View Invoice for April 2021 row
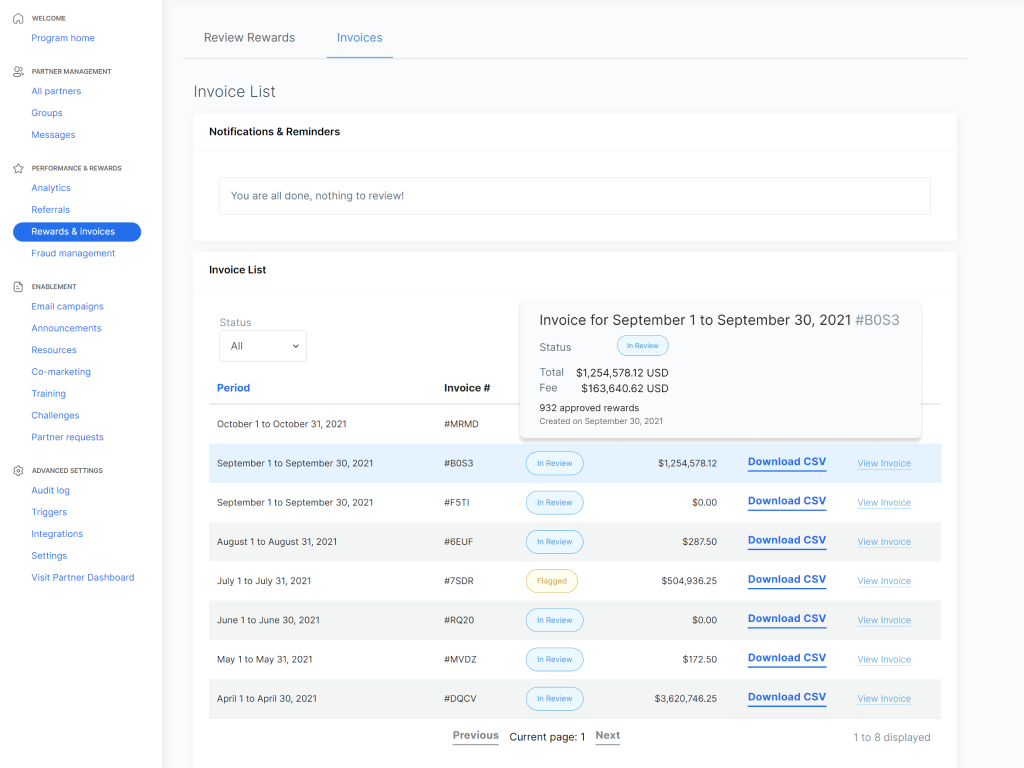 click(884, 699)
